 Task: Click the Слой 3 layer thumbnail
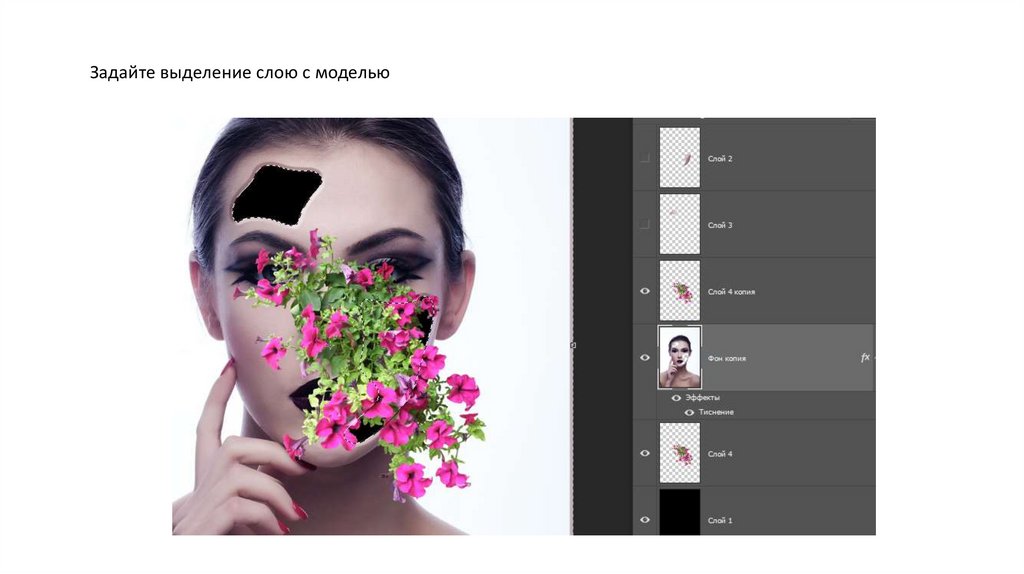680,225
